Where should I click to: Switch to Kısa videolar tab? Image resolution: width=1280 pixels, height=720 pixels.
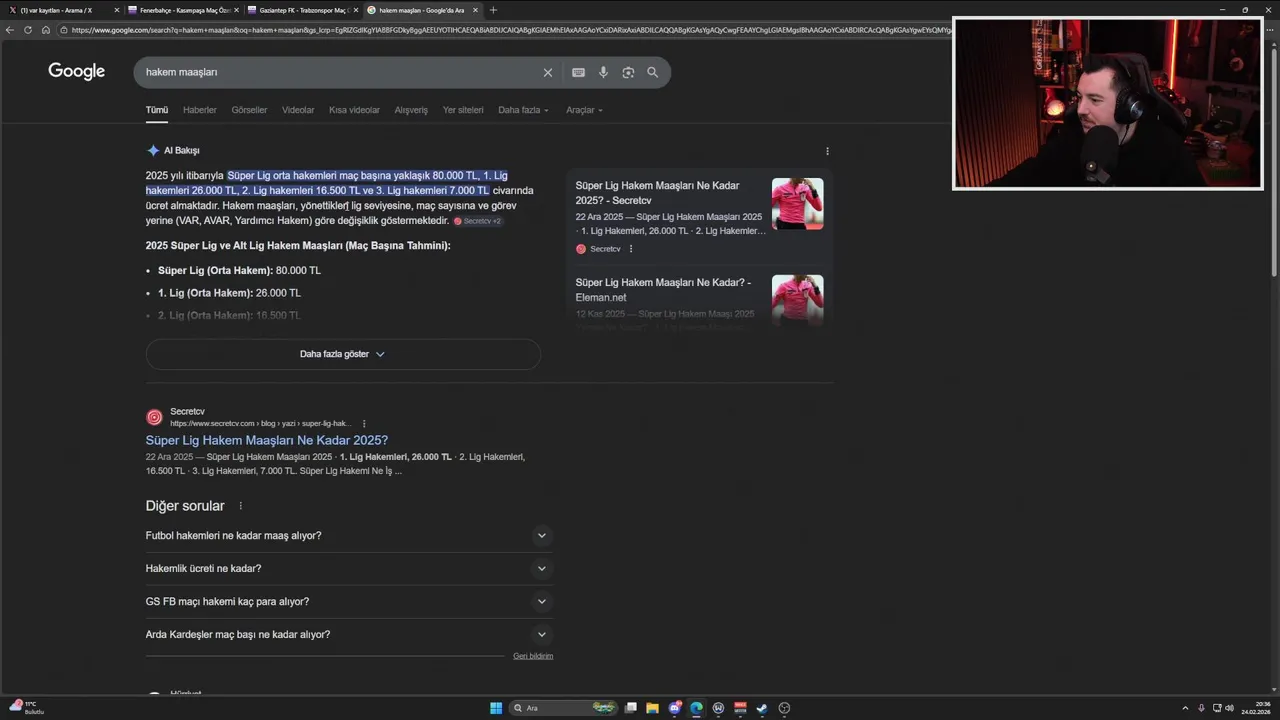point(354,110)
